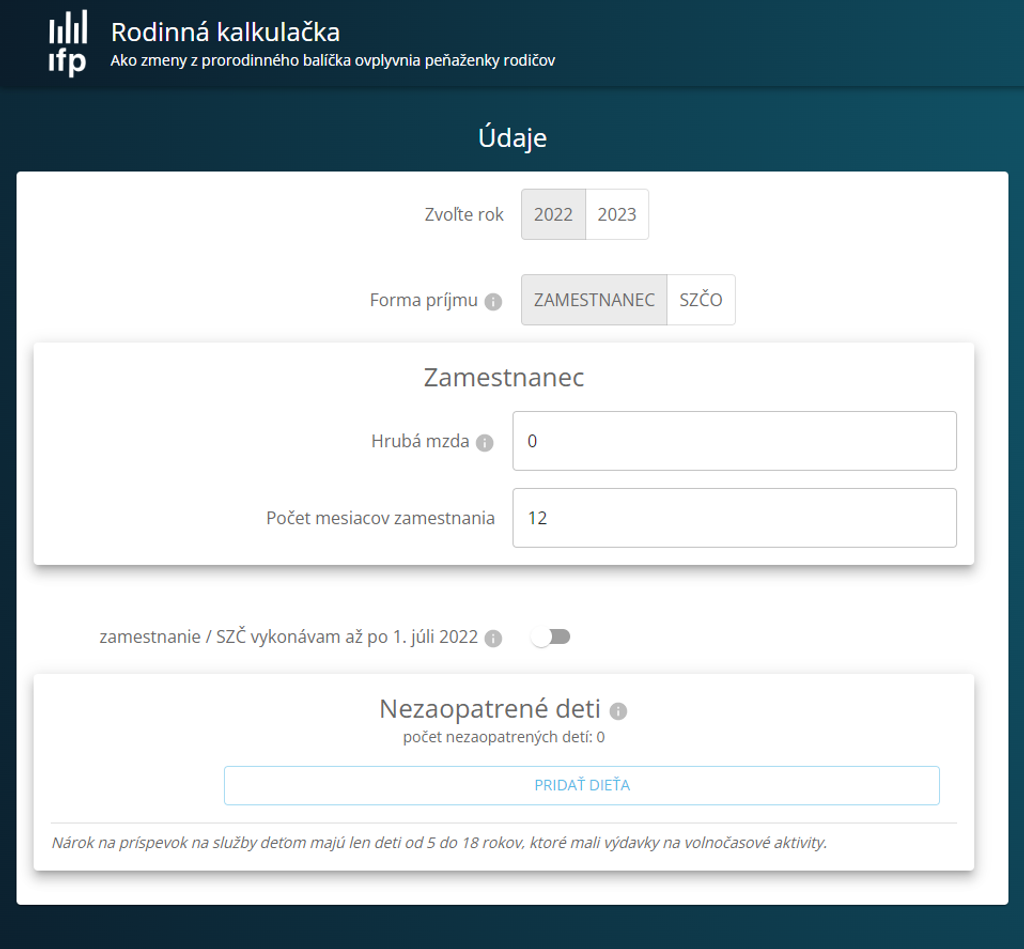The image size is (1024, 949).
Task: Click the Zvoľte rok label
Action: click(x=464, y=215)
